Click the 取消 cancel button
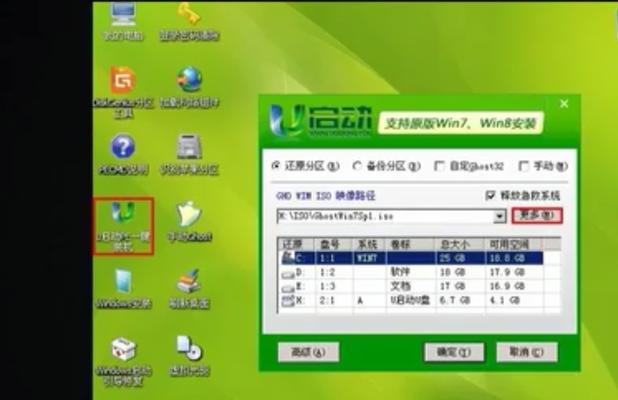 527,352
